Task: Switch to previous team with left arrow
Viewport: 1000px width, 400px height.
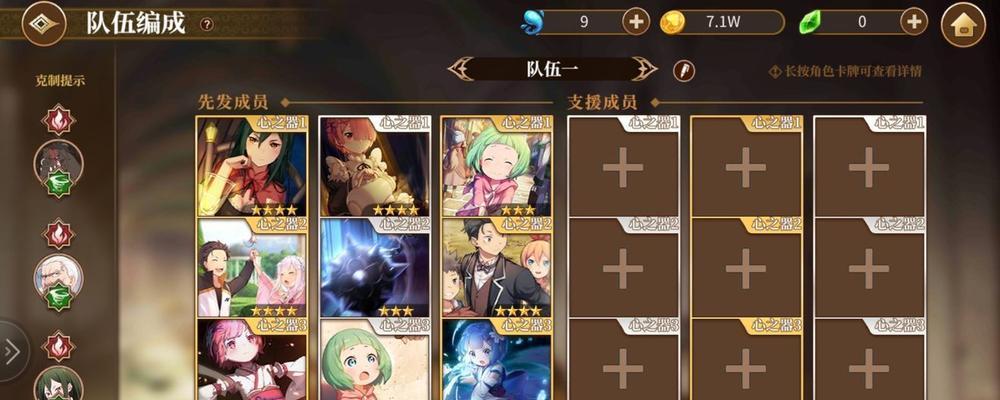Action: coord(460,69)
